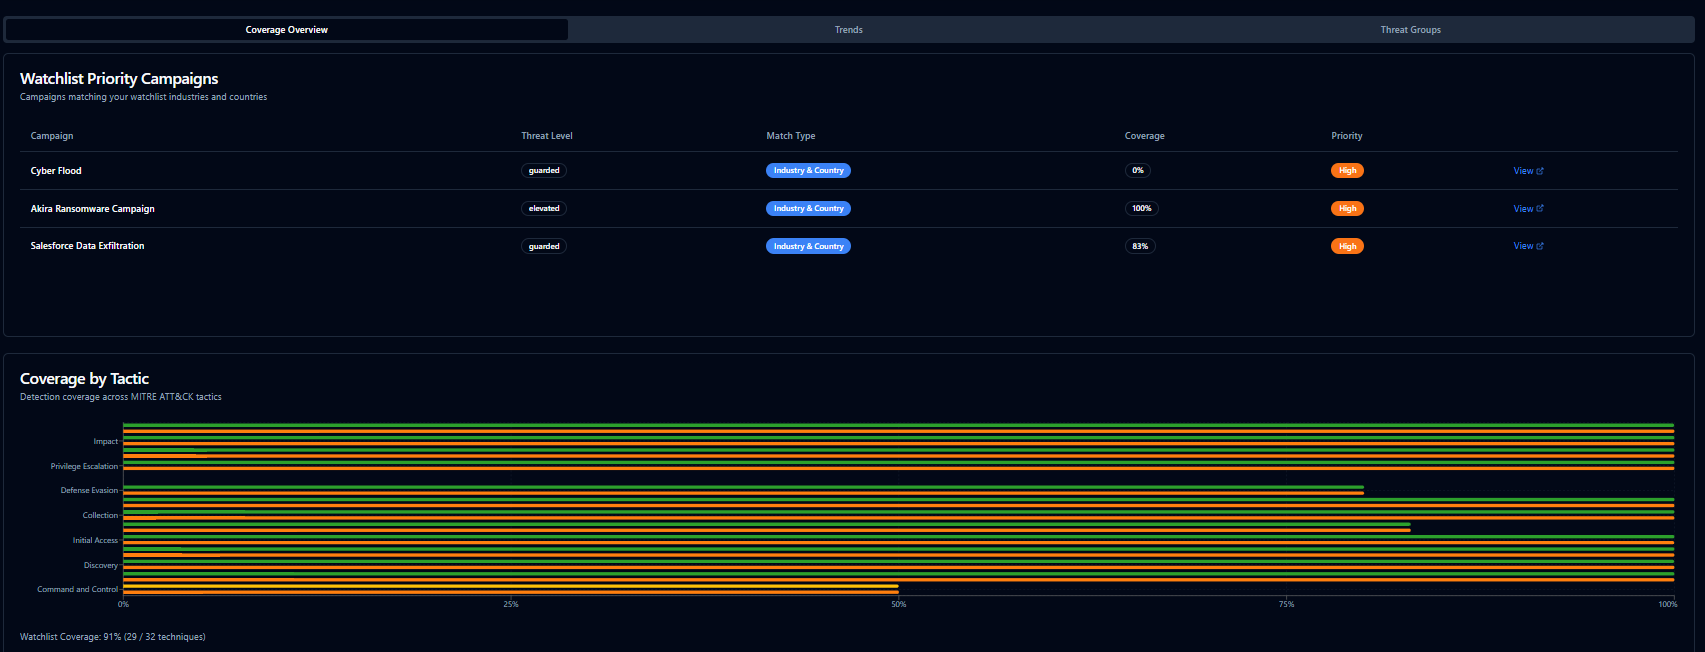Click the subtitle about watchlist industries and countries
The height and width of the screenshot is (652, 1705).
pos(143,97)
